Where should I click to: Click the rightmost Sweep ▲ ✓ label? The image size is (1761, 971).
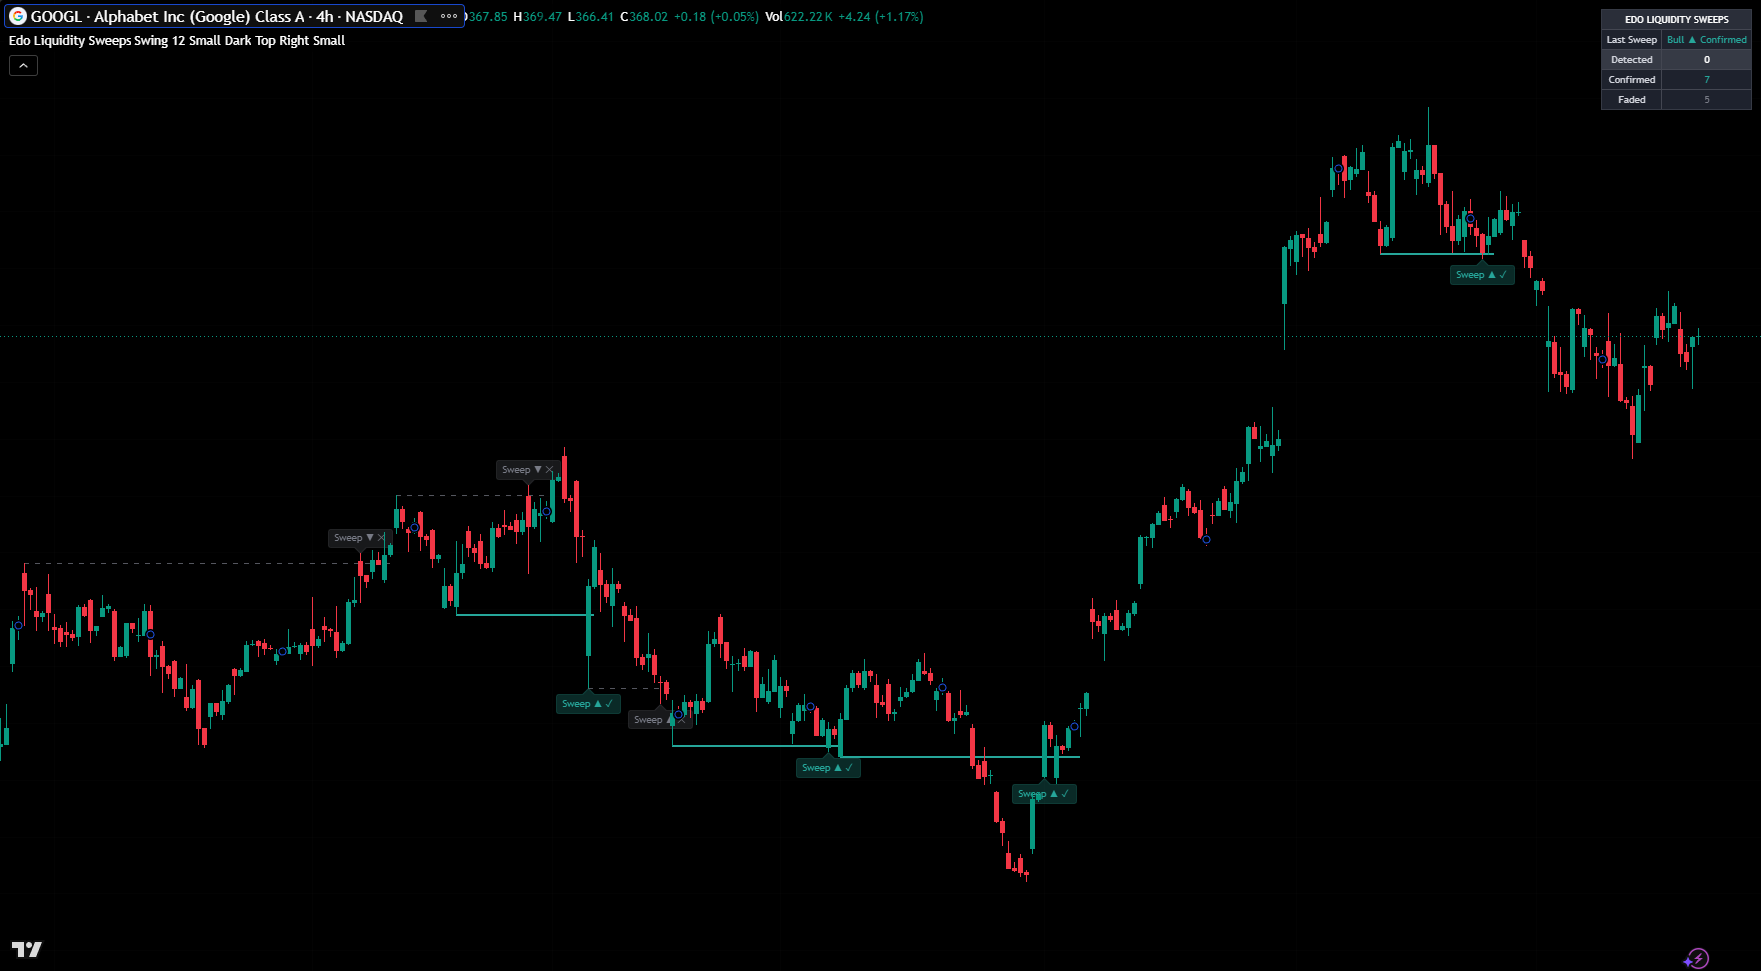click(x=1482, y=275)
